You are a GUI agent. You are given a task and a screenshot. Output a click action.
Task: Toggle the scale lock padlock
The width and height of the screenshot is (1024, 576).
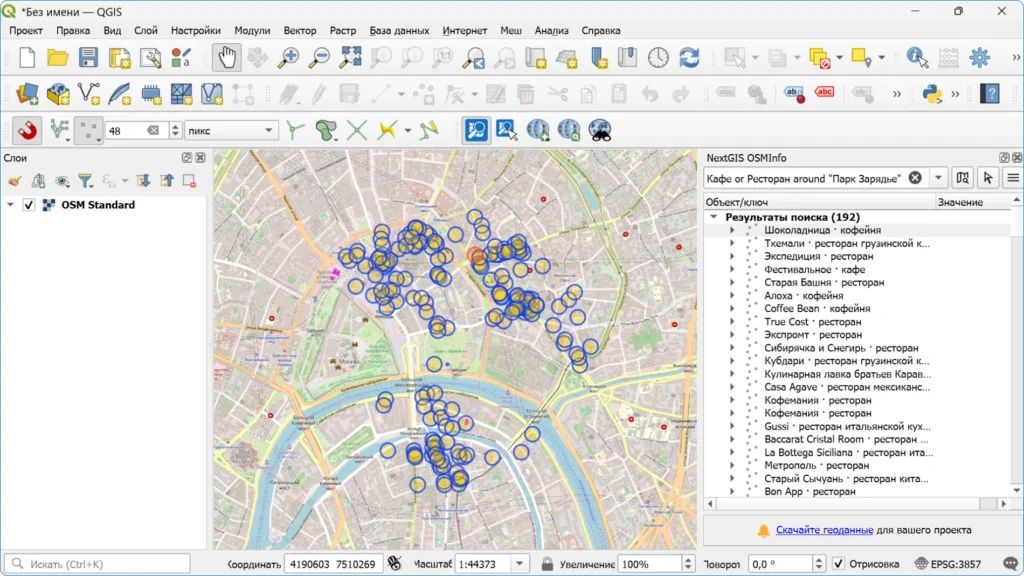pyautogui.click(x=547, y=564)
